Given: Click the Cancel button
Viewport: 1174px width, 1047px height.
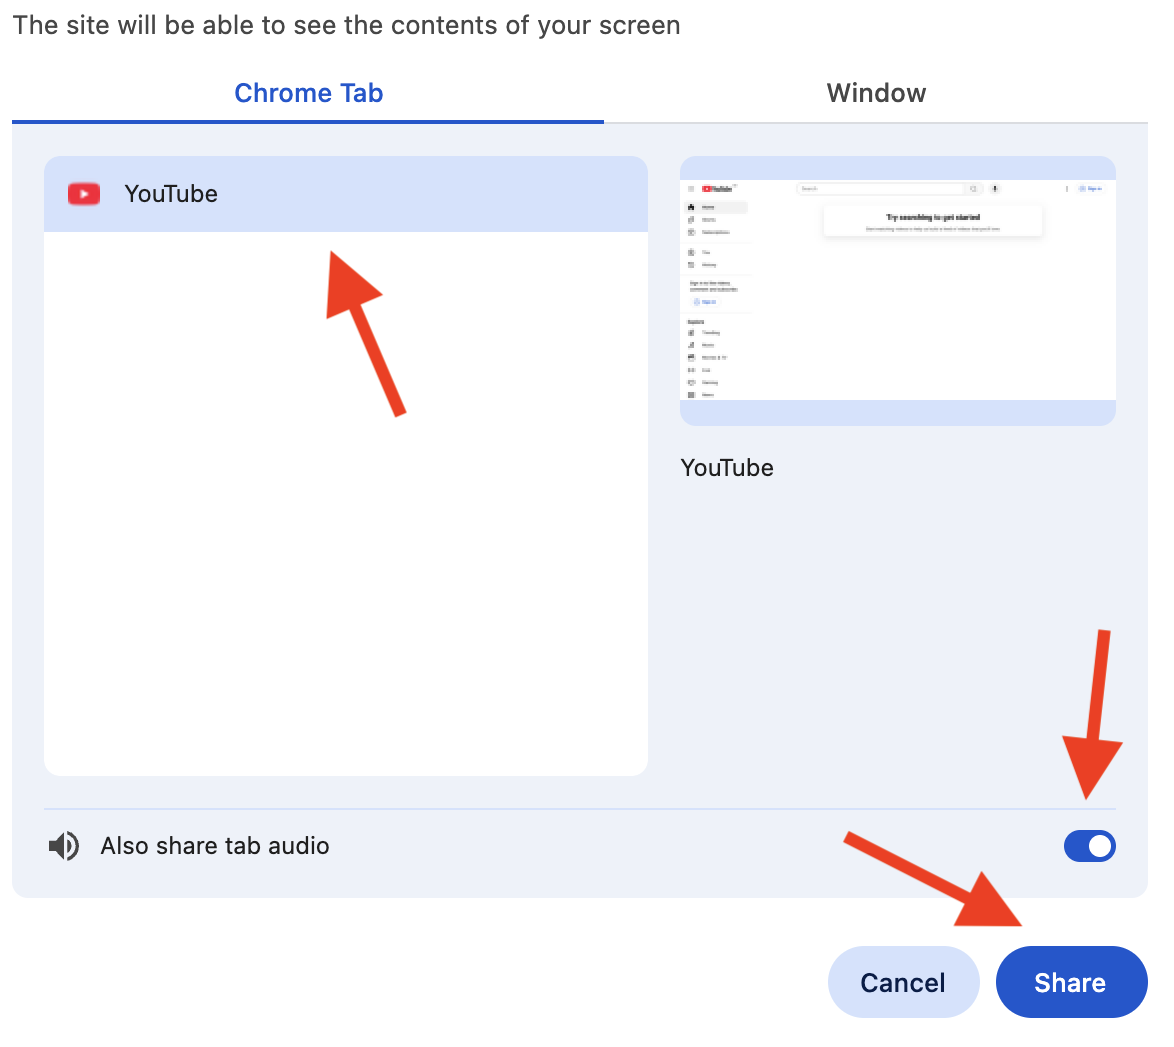Looking at the screenshot, I should [x=904, y=982].
